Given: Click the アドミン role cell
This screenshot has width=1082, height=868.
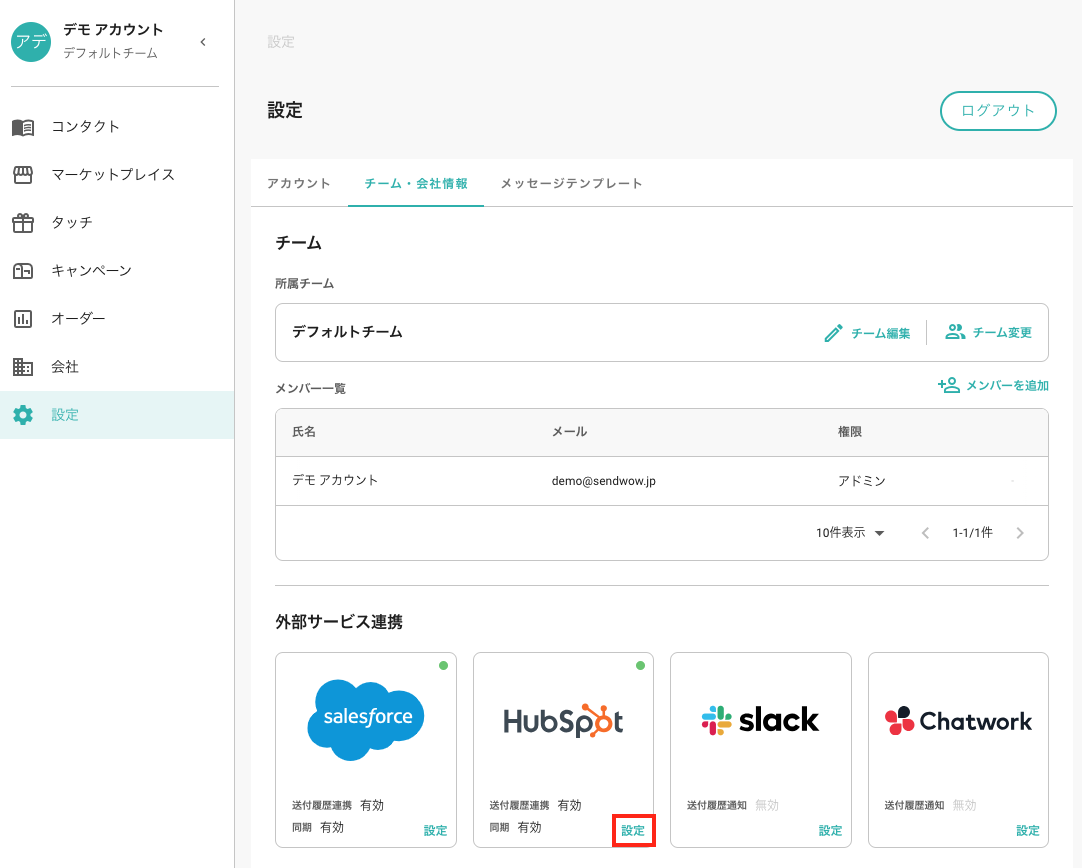Looking at the screenshot, I should (x=862, y=481).
